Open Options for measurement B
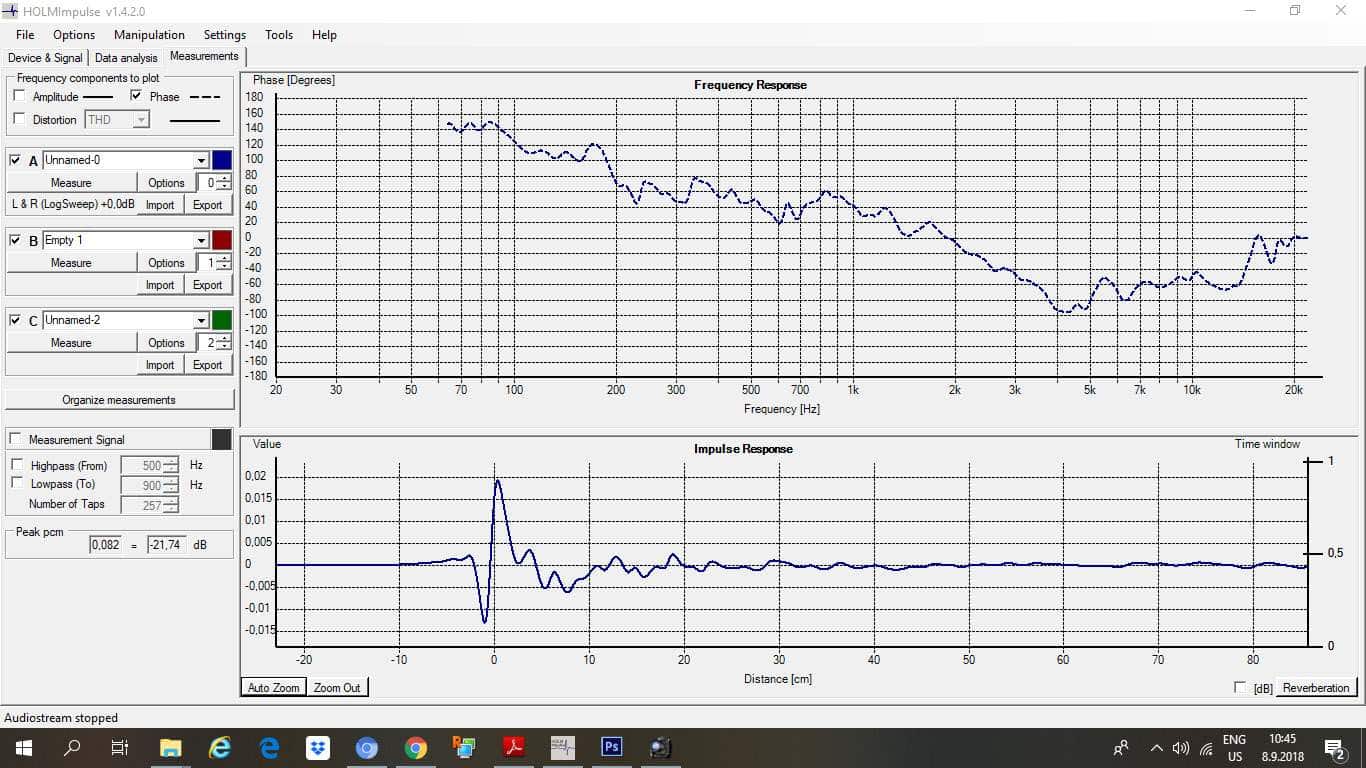Image resolution: width=1366 pixels, height=768 pixels. pyautogui.click(x=166, y=262)
